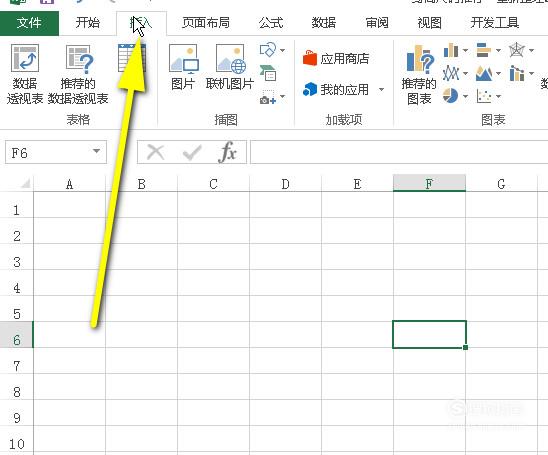Select column A header

pos(70,184)
